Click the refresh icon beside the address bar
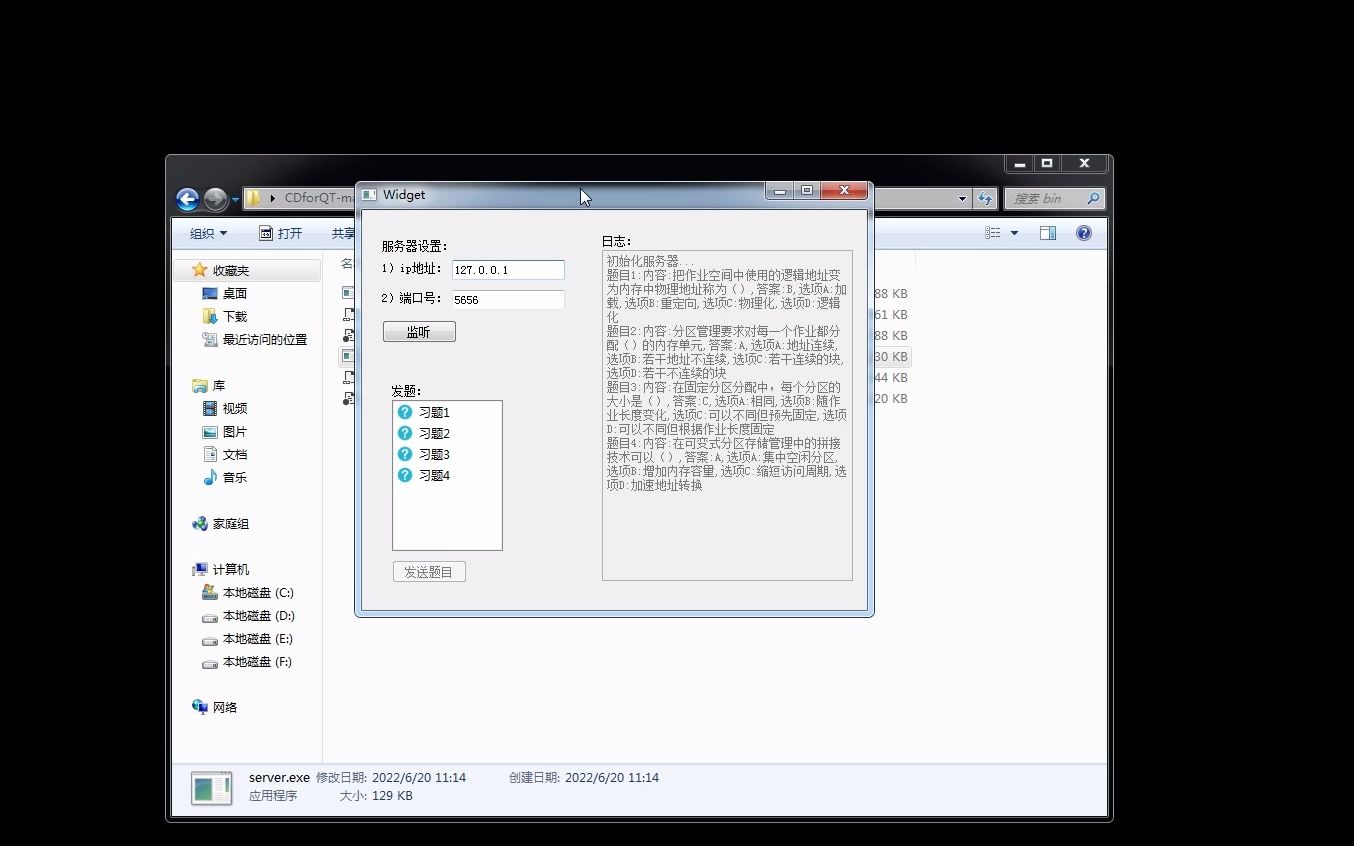Screen dimensions: 1354x846 pos(985,199)
